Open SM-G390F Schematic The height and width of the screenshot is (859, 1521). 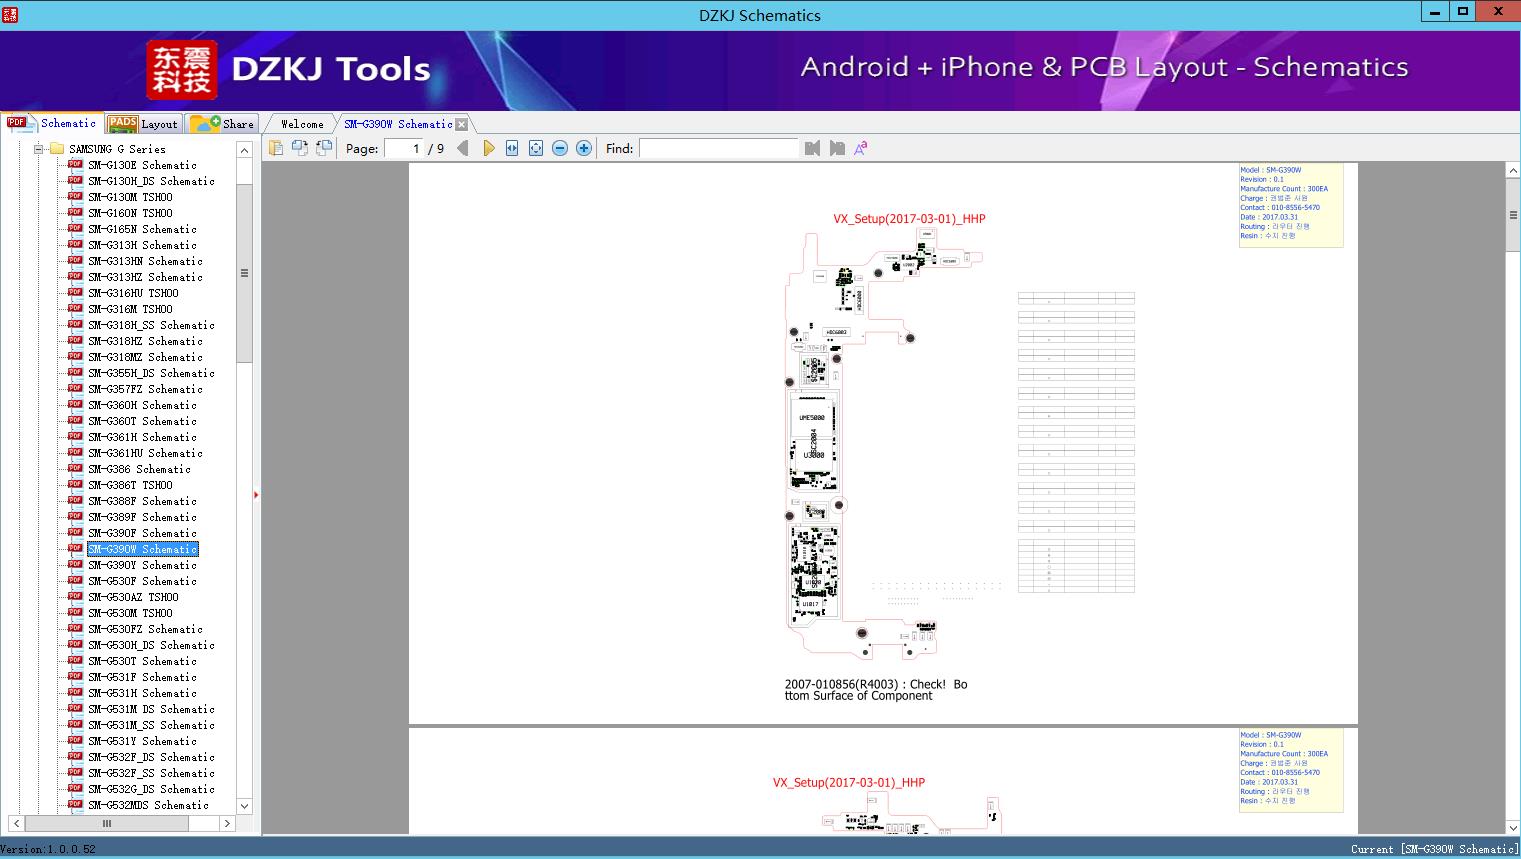pos(142,533)
